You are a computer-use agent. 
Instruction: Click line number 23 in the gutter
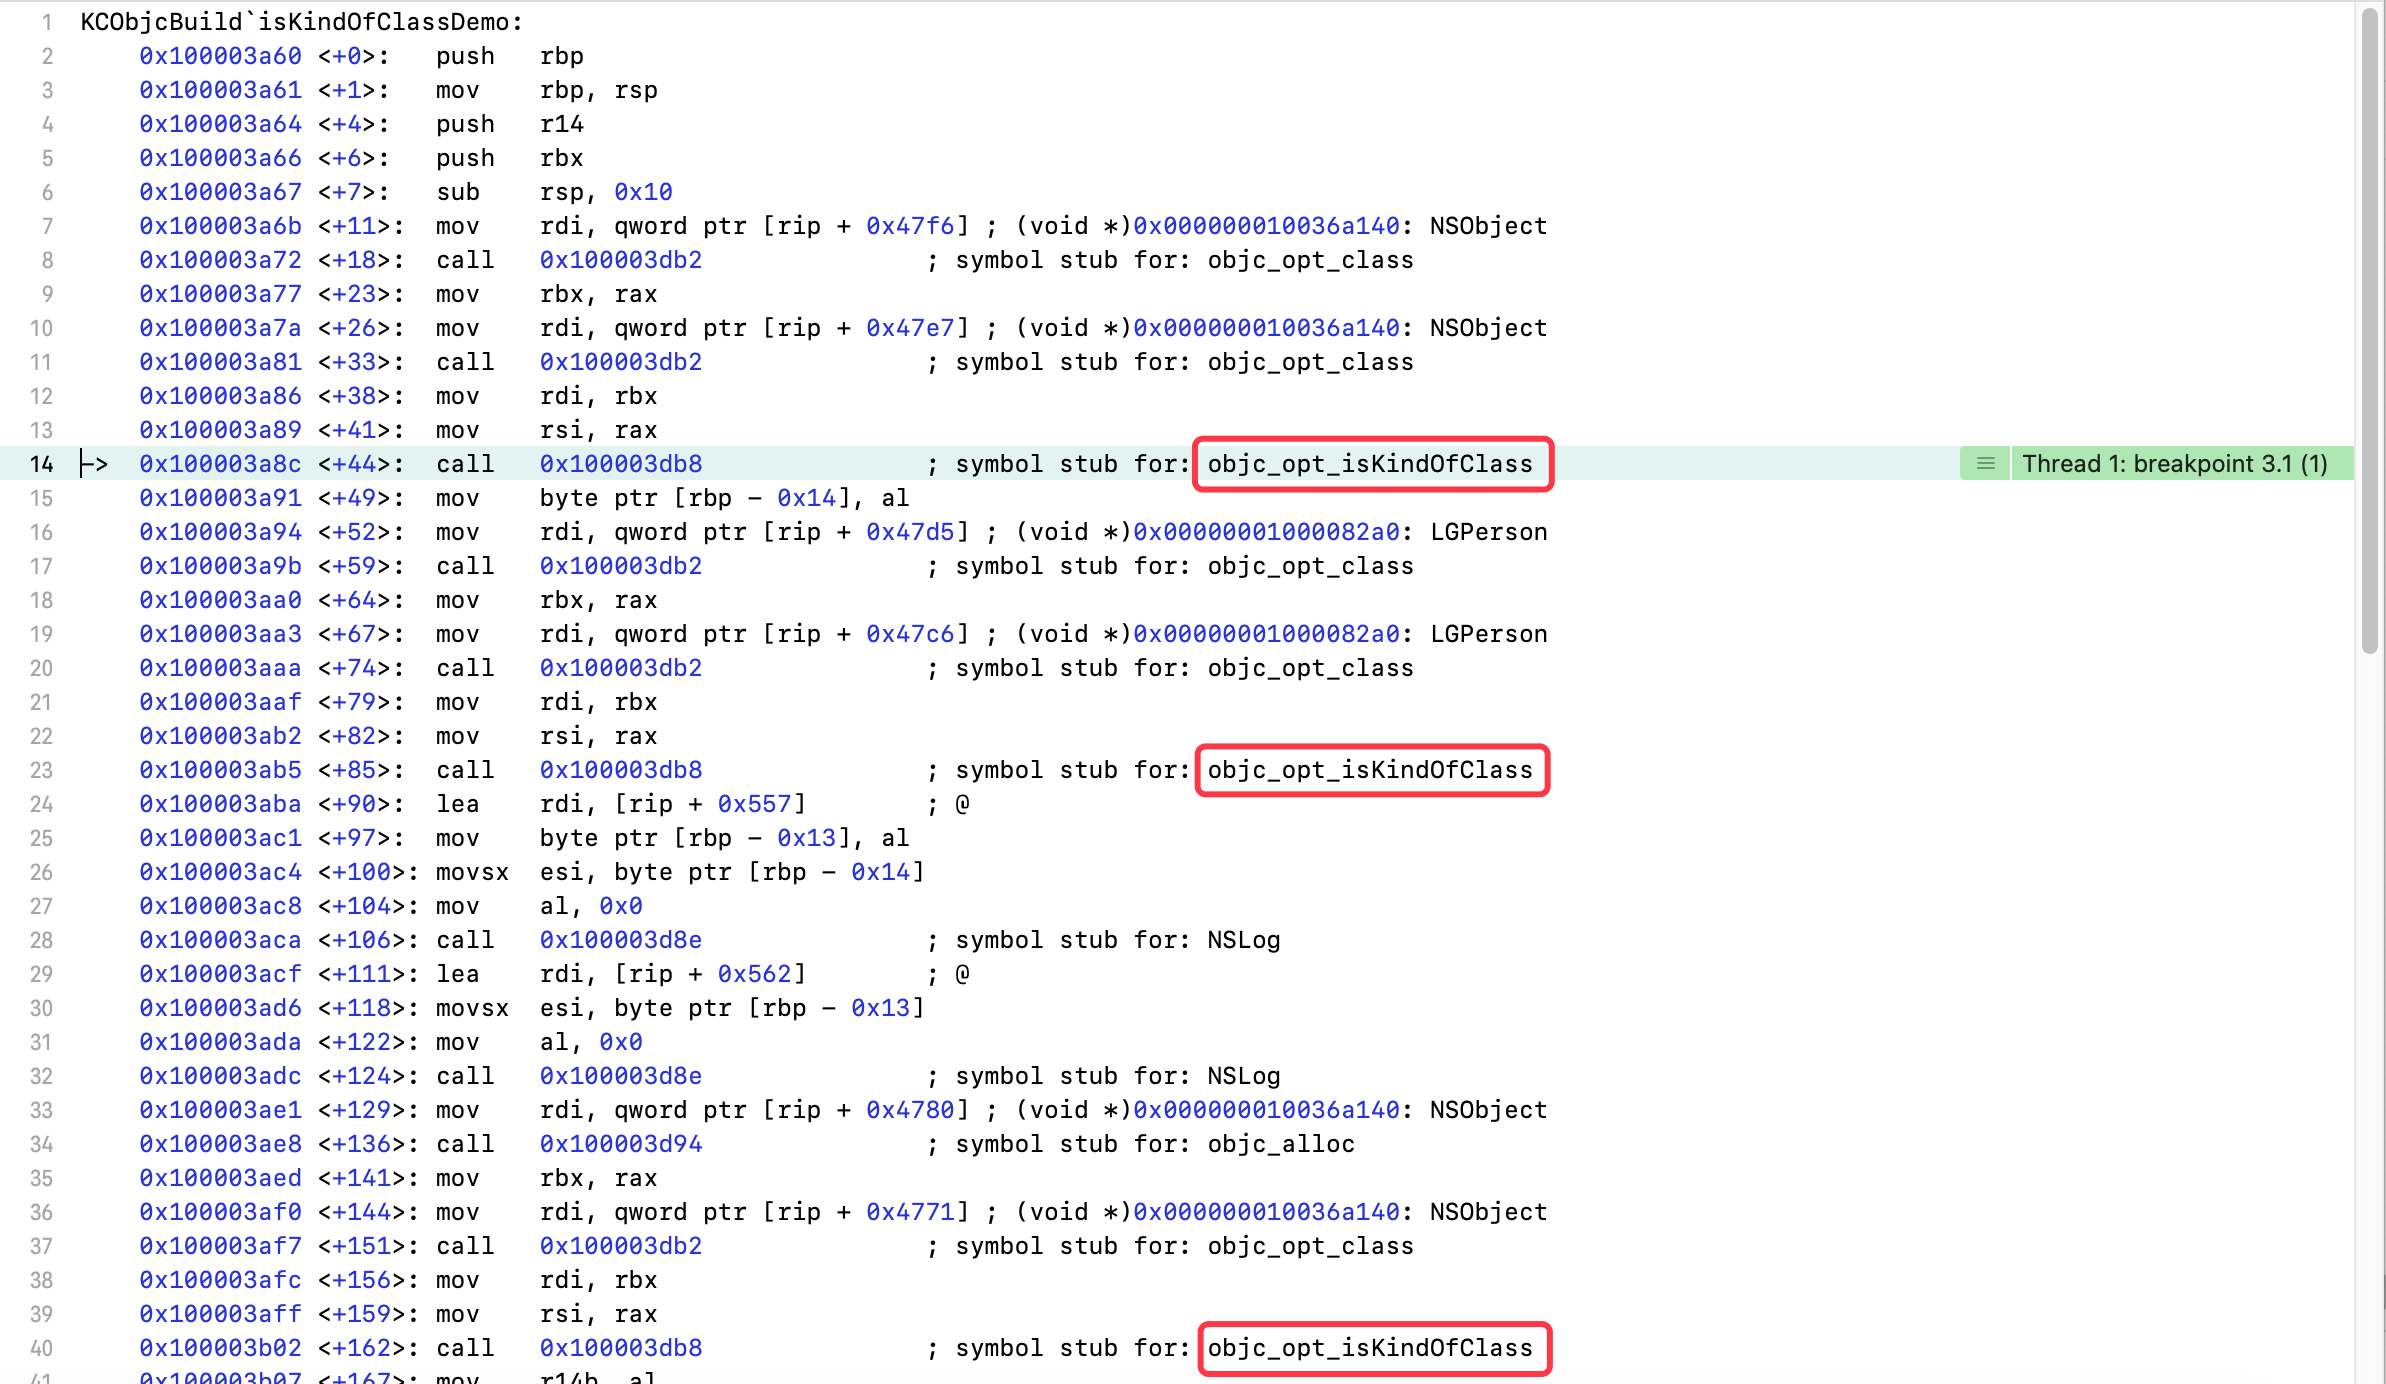click(x=41, y=770)
